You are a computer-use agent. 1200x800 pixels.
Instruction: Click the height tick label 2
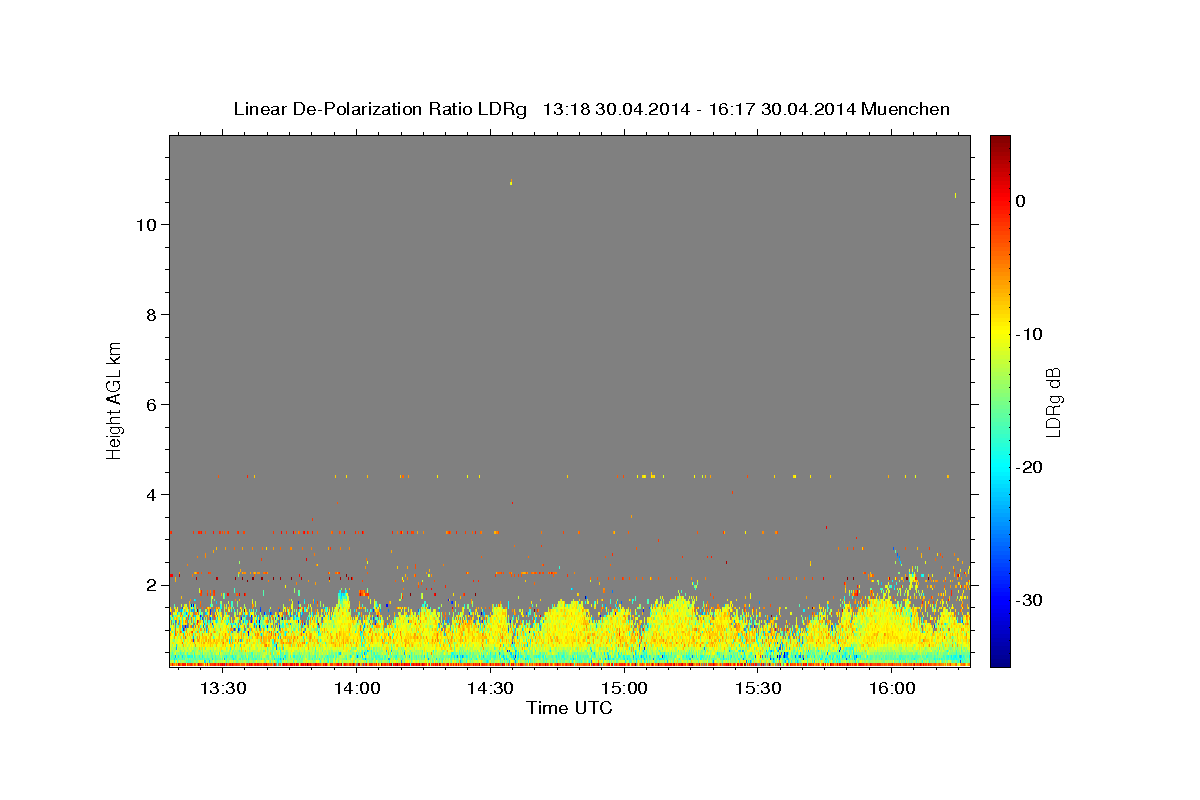[x=152, y=585]
